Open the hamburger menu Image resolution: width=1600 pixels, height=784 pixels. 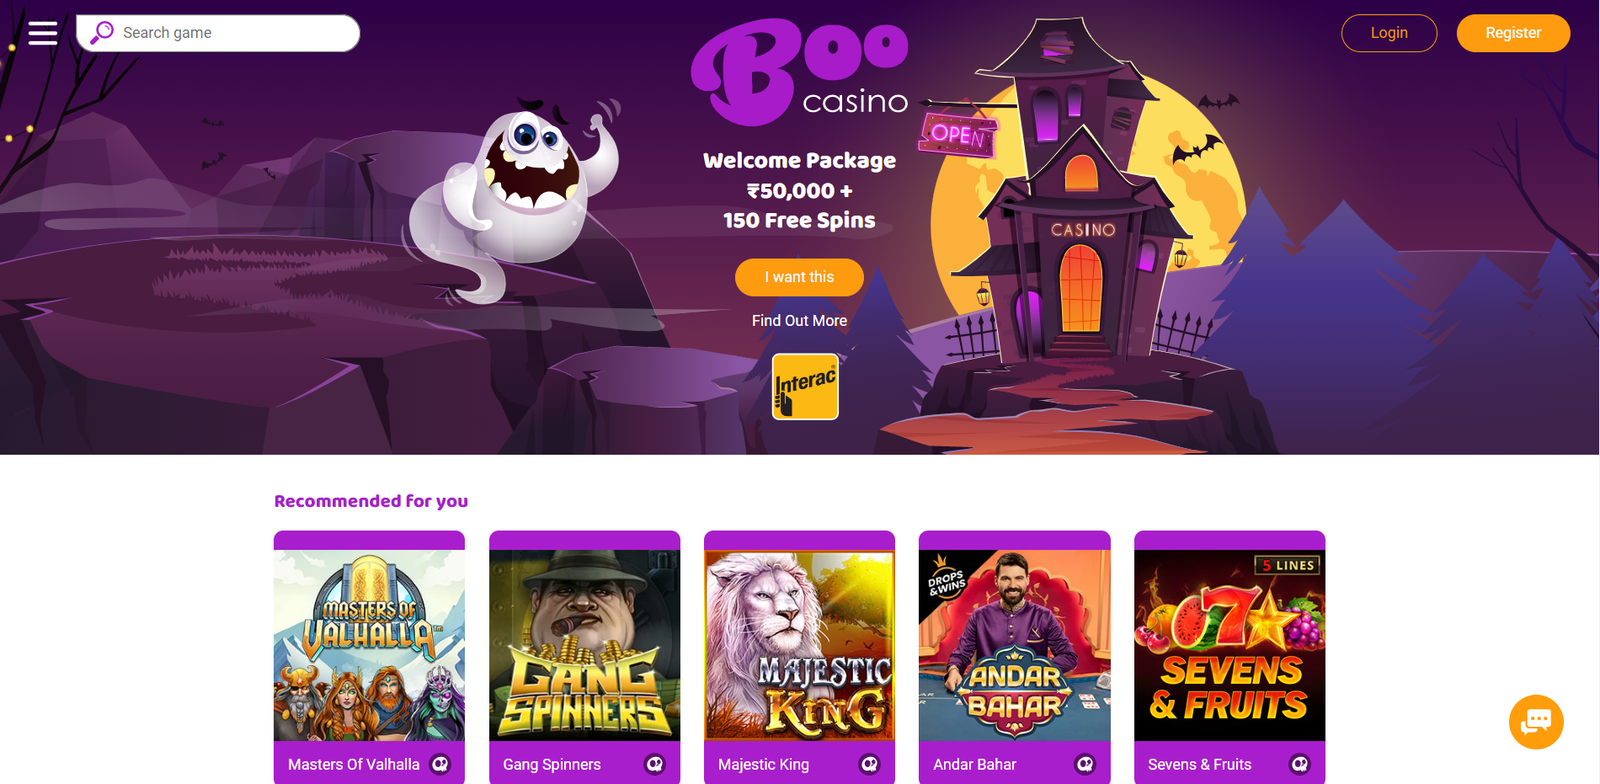[x=43, y=33]
